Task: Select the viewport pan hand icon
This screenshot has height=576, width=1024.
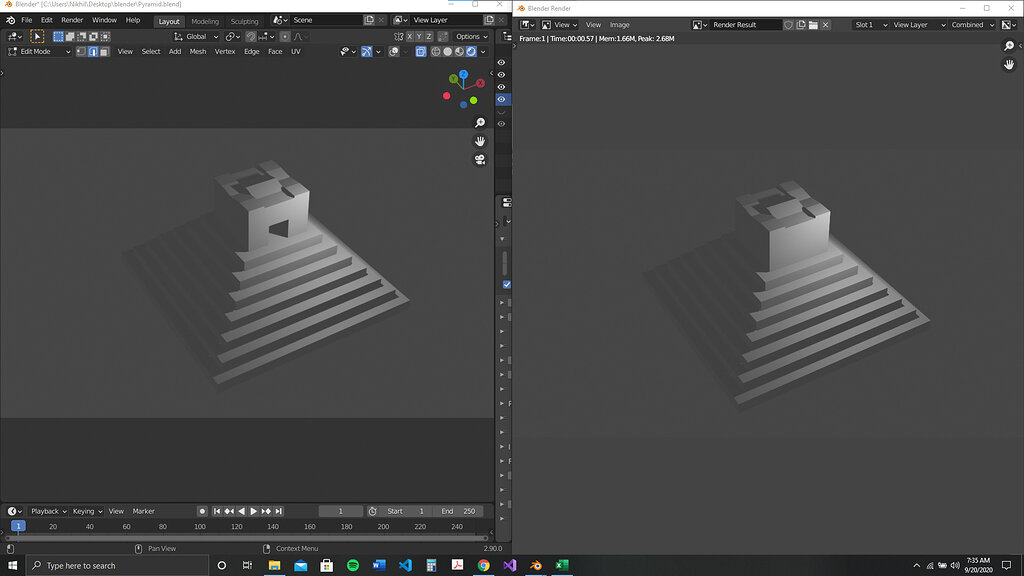Action: click(480, 141)
